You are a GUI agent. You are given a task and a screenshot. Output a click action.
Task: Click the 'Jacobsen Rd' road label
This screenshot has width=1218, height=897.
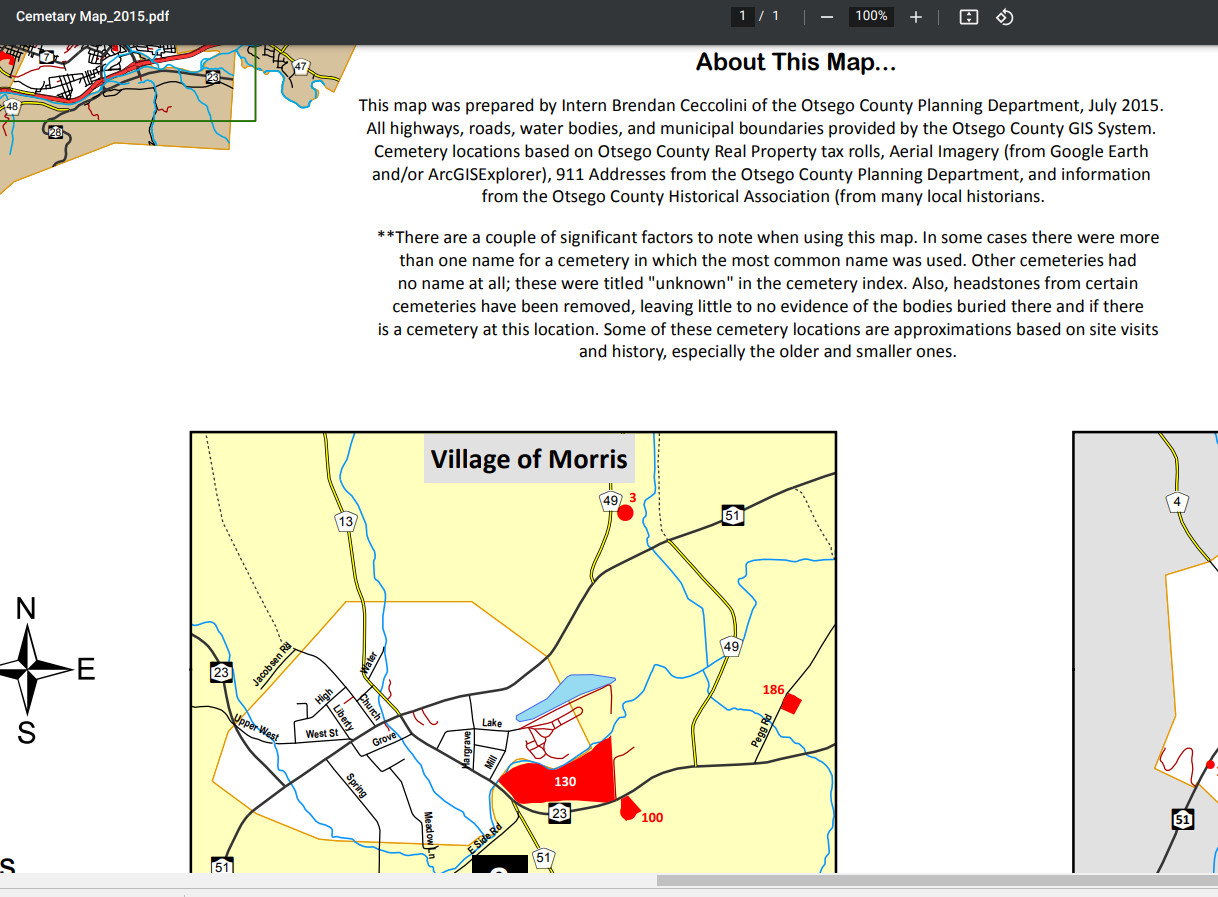271,665
